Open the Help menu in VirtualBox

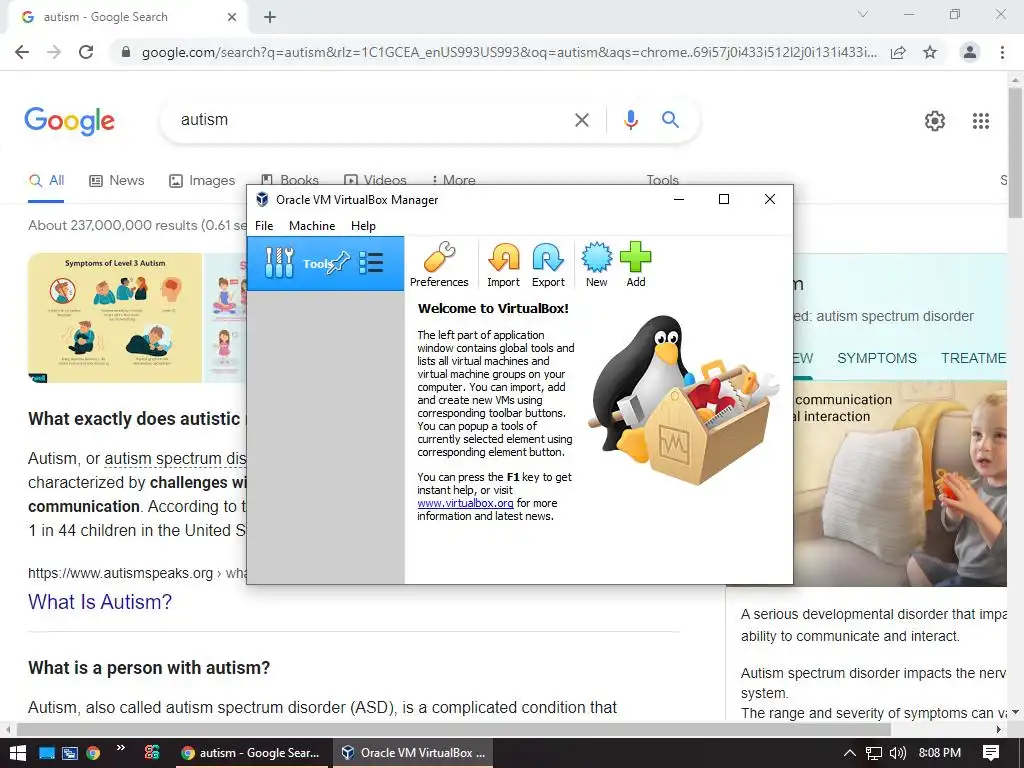click(363, 225)
